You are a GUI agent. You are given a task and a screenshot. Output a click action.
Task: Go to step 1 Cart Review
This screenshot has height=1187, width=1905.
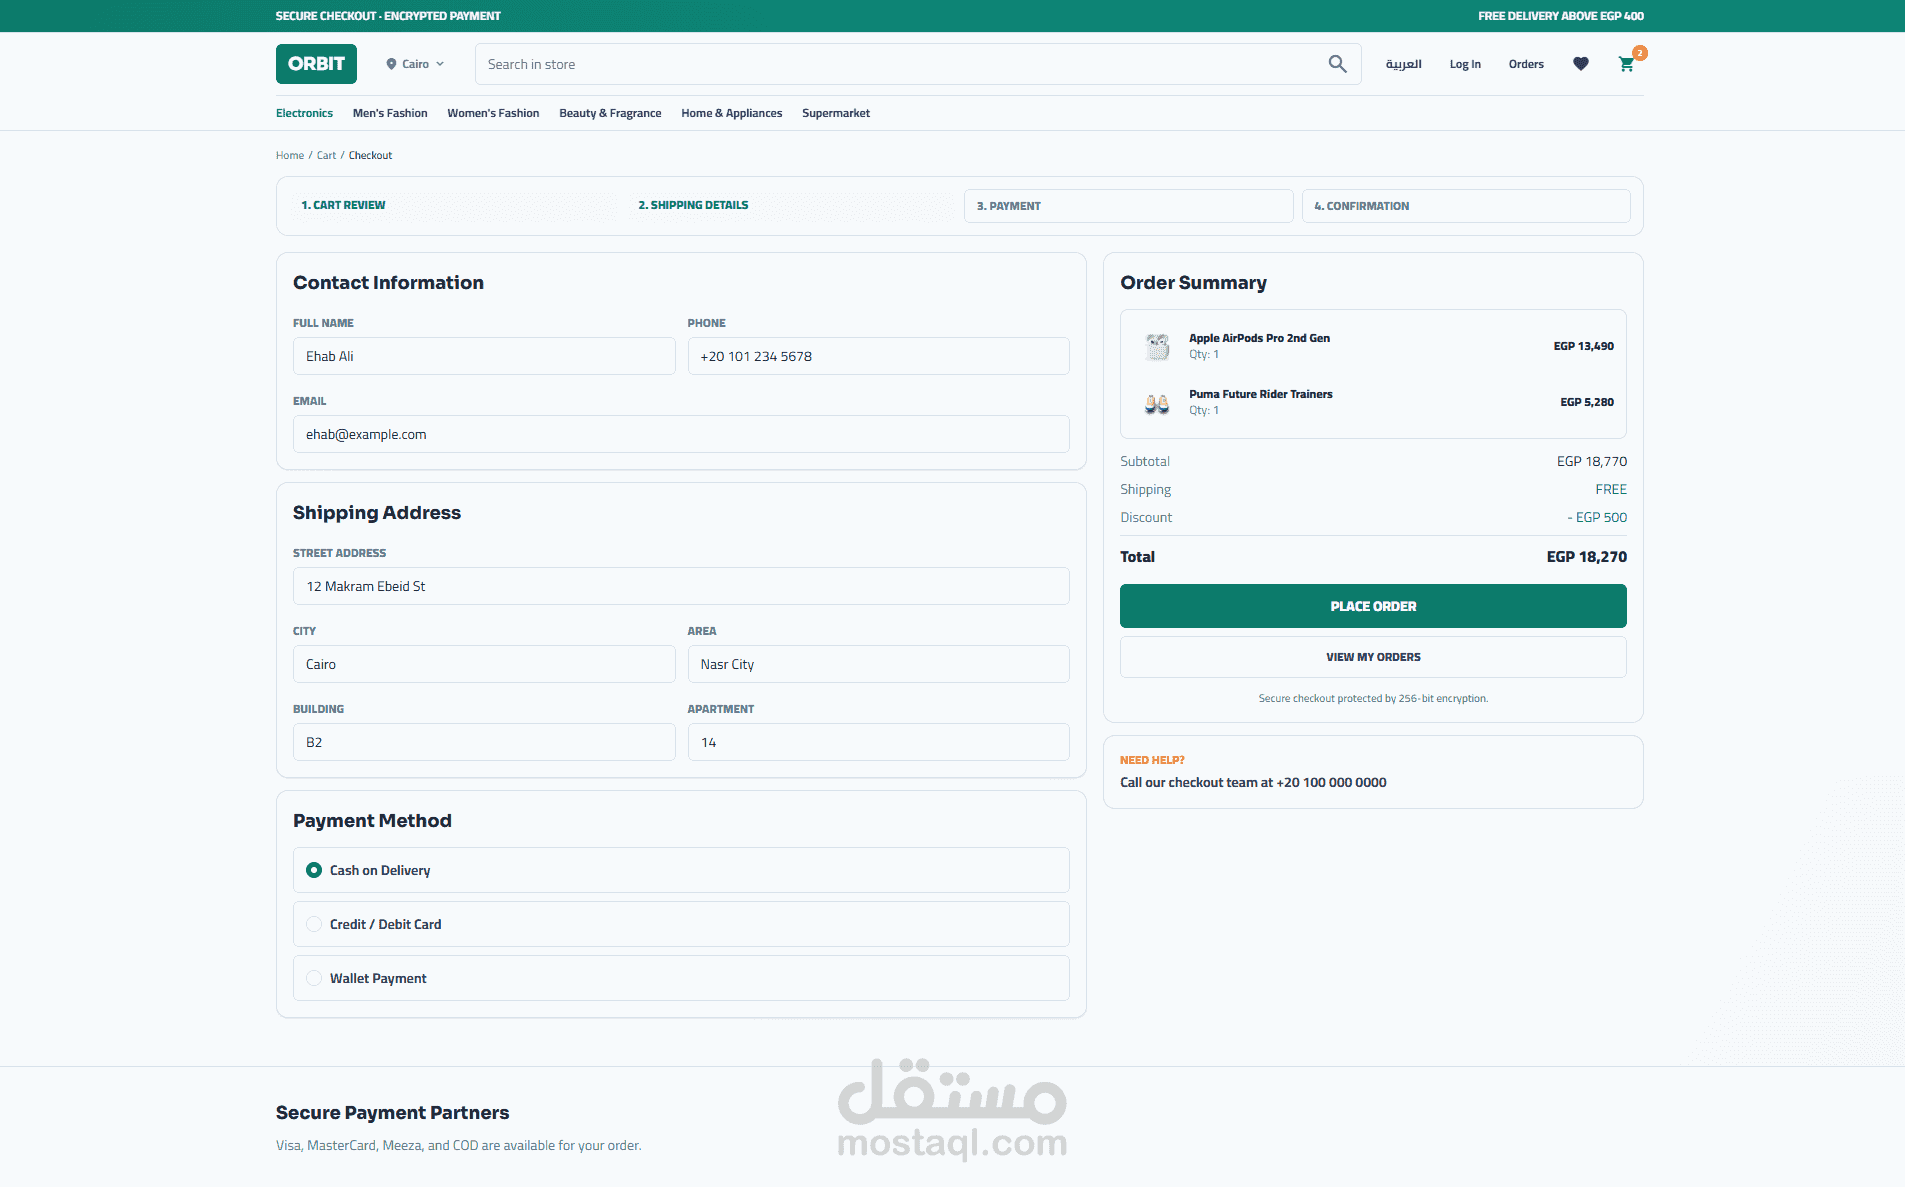(x=453, y=205)
